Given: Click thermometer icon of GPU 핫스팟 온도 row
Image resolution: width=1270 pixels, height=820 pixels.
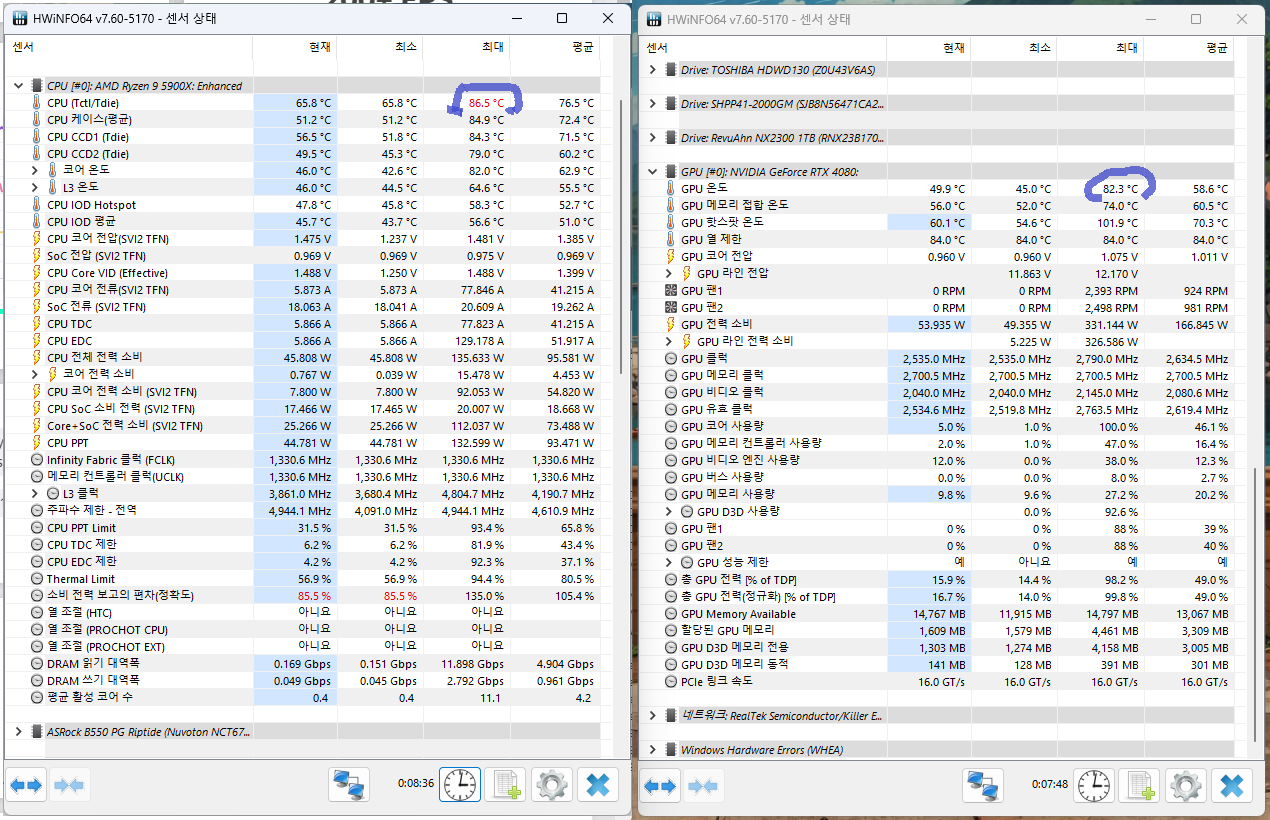Looking at the screenshot, I should tap(671, 222).
